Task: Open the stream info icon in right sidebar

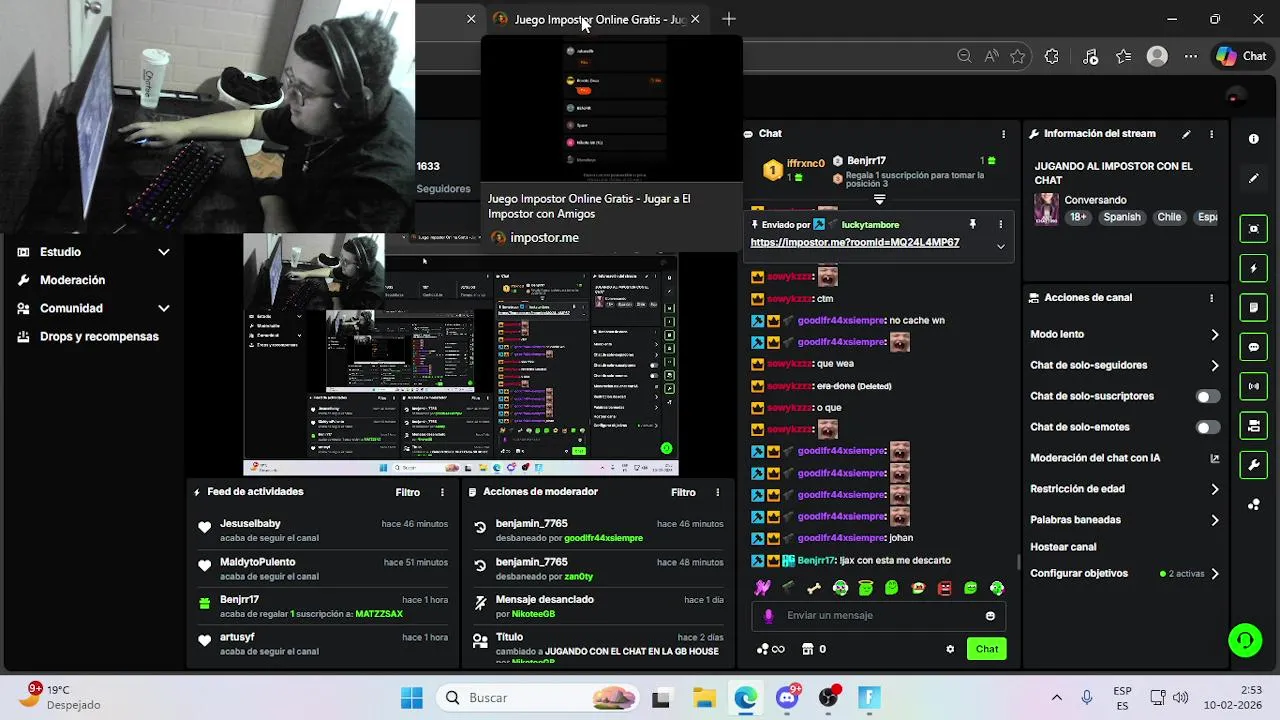Action: (1254, 139)
